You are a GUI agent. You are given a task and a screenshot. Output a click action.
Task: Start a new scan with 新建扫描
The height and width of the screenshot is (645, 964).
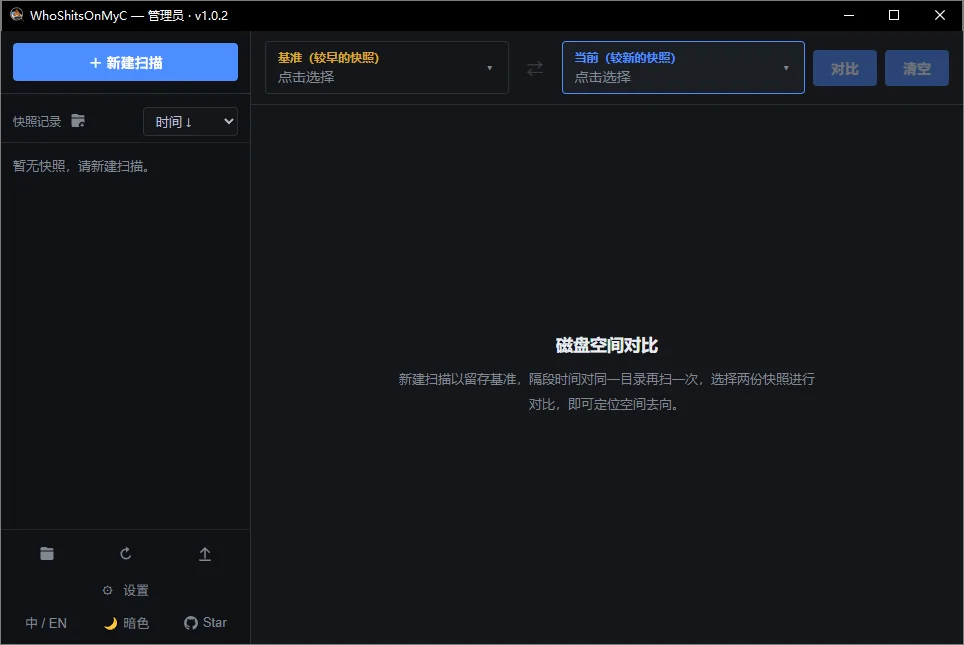pyautogui.click(x=125, y=62)
